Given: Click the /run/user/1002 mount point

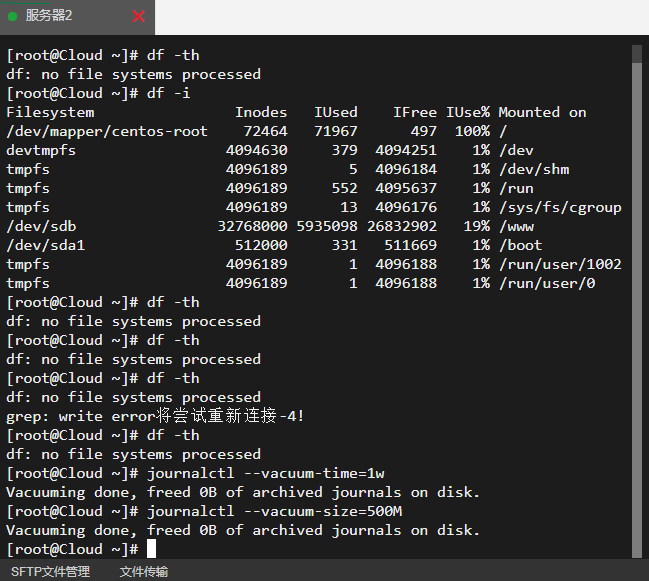Looking at the screenshot, I should click(560, 264).
